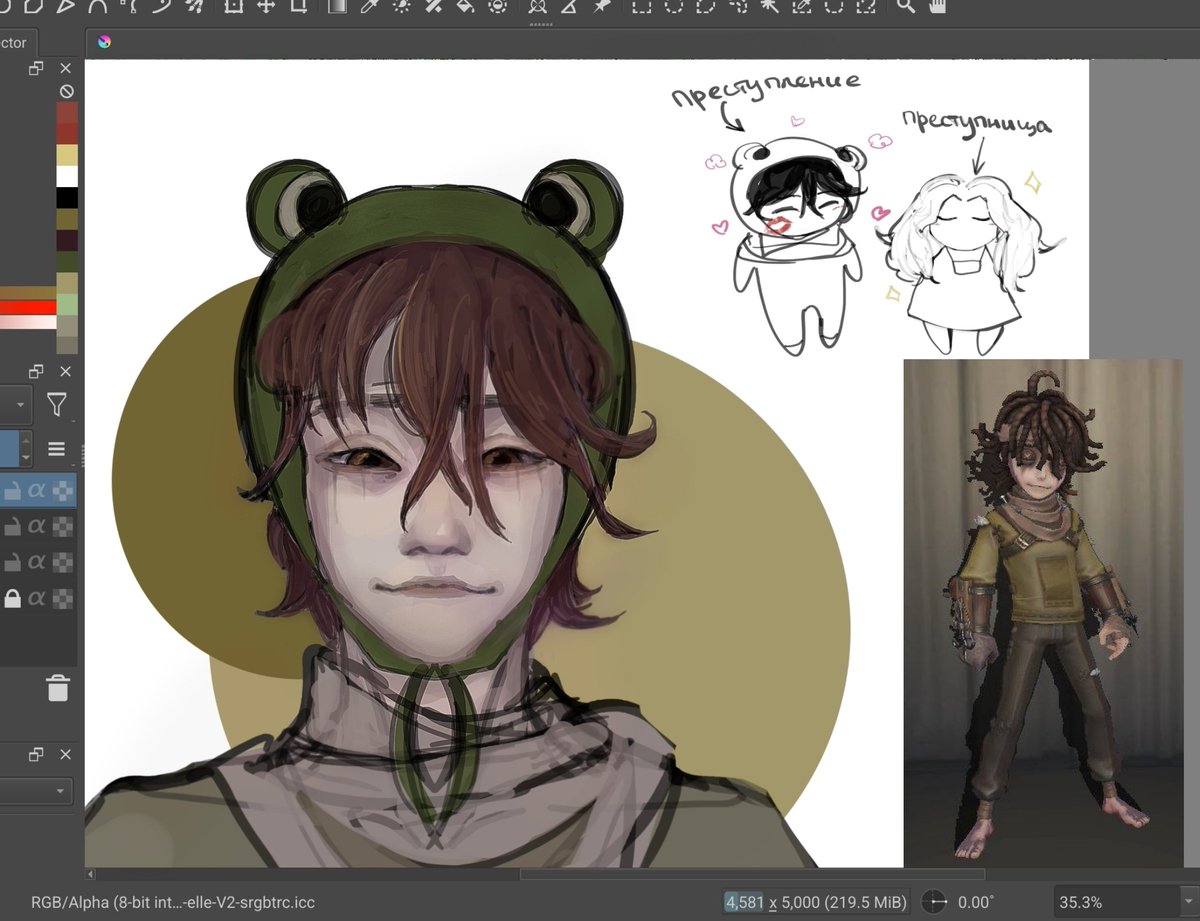This screenshot has width=1200, height=921.
Task: Click the bright red color slider bar
Action: click(28, 307)
